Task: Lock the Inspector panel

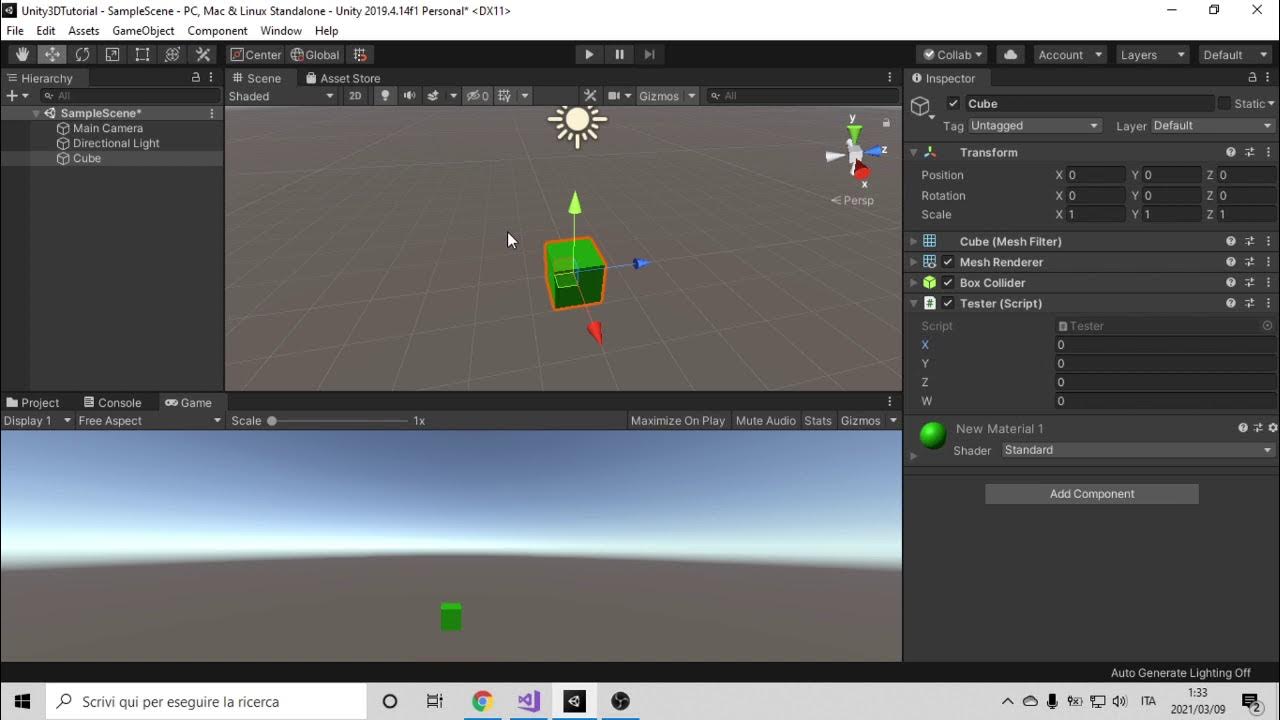Action: coord(1252,77)
